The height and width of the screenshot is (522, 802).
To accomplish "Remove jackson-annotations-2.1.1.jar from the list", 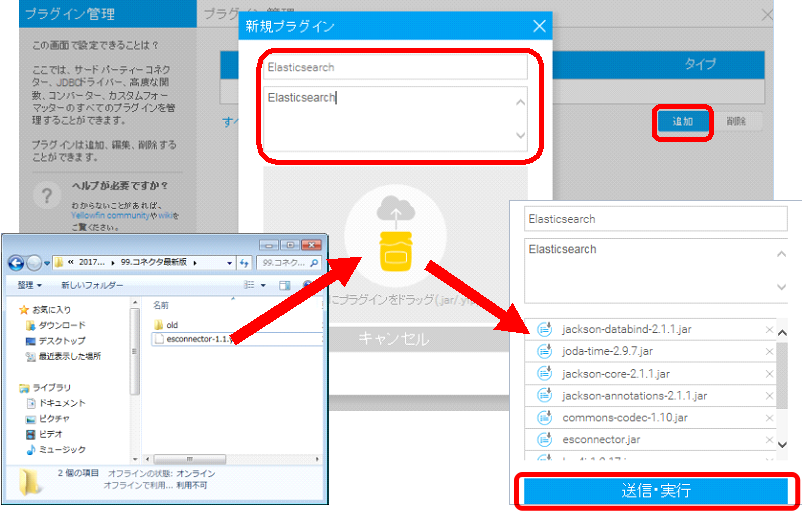I will point(769,396).
